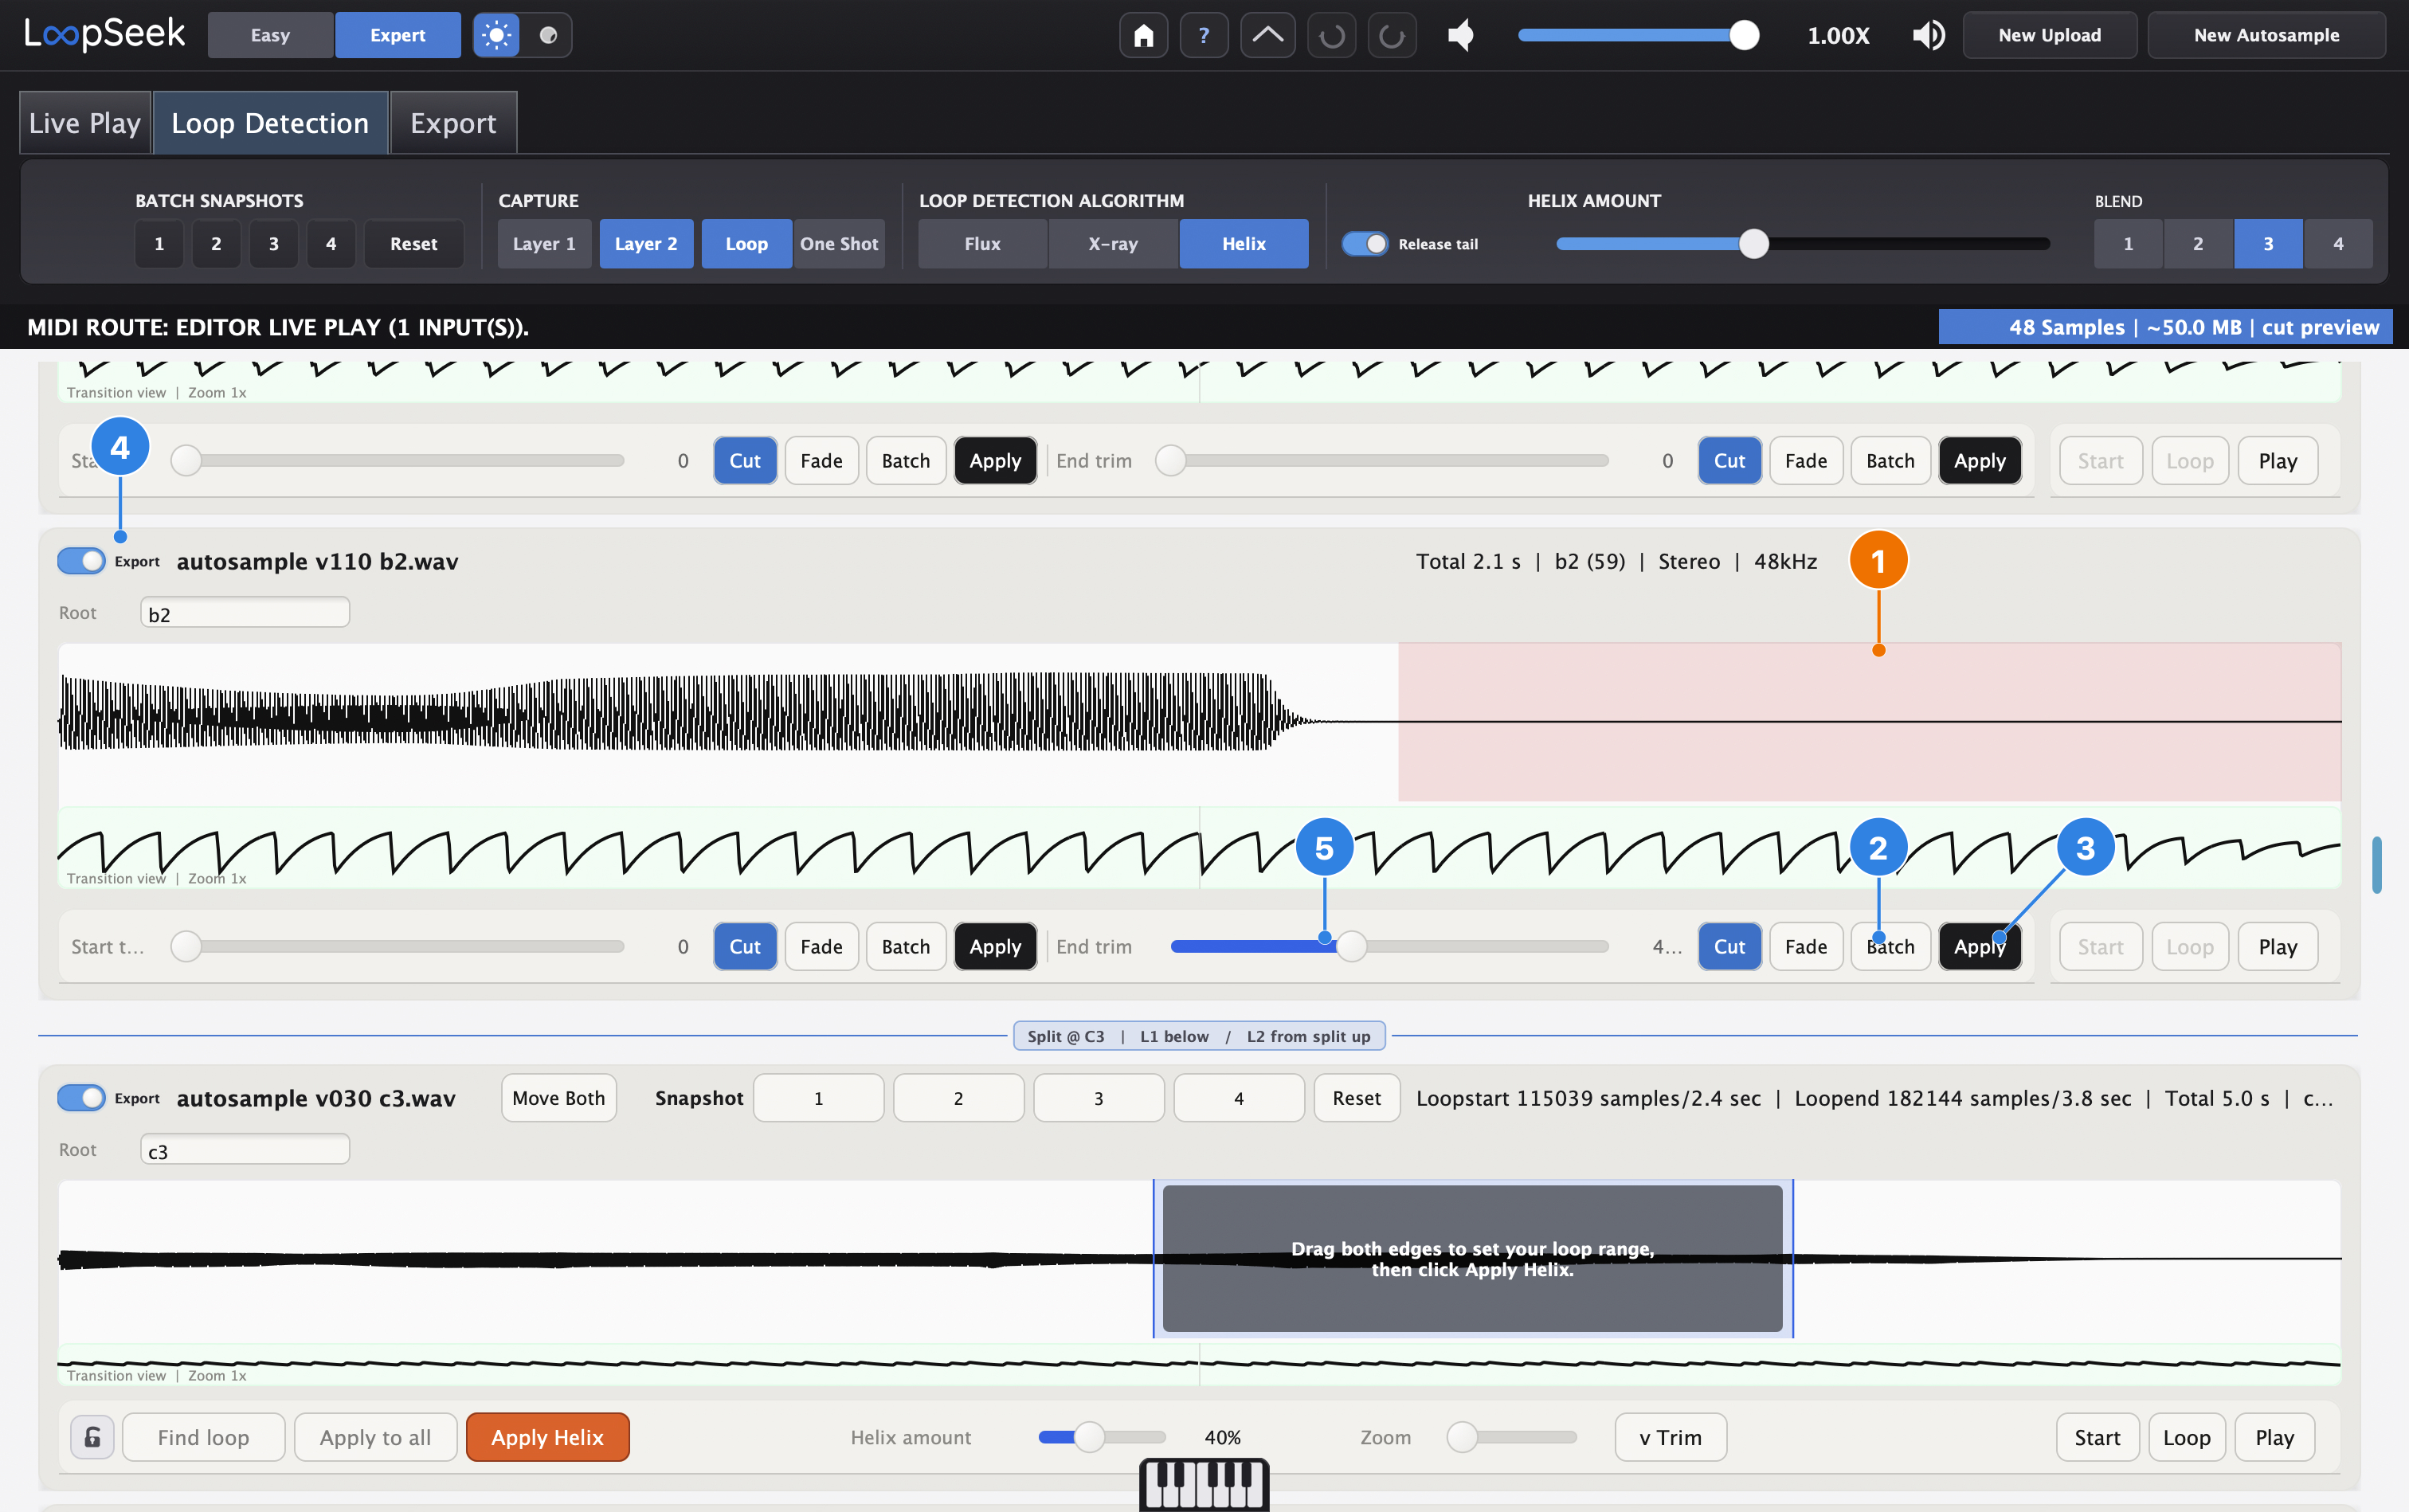This screenshot has width=2409, height=1512.
Task: Click the low volume speaker icon
Action: [x=1462, y=35]
